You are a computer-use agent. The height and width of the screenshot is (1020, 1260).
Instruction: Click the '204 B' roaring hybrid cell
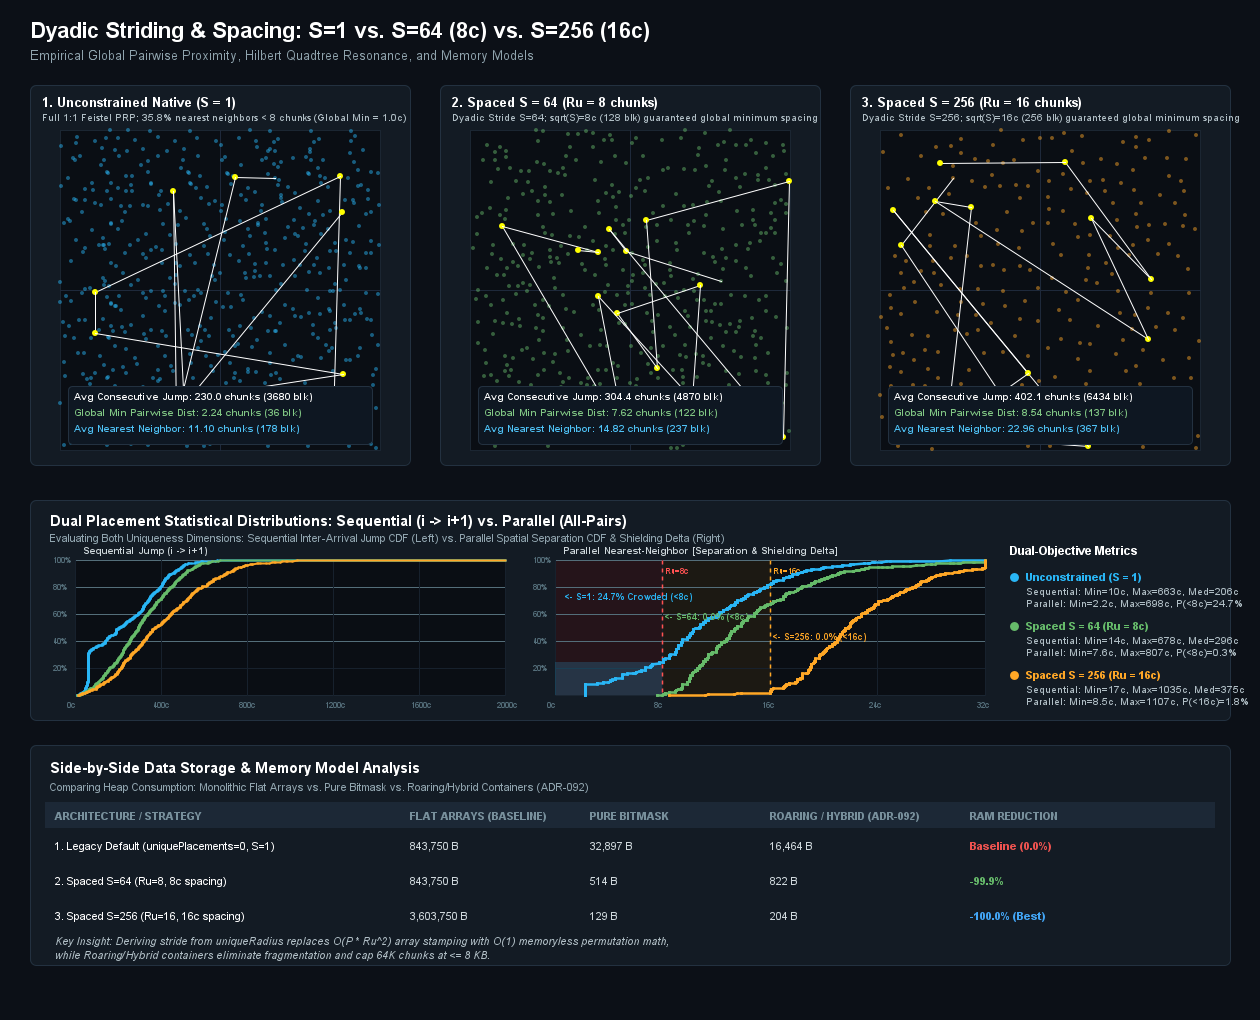coord(783,916)
